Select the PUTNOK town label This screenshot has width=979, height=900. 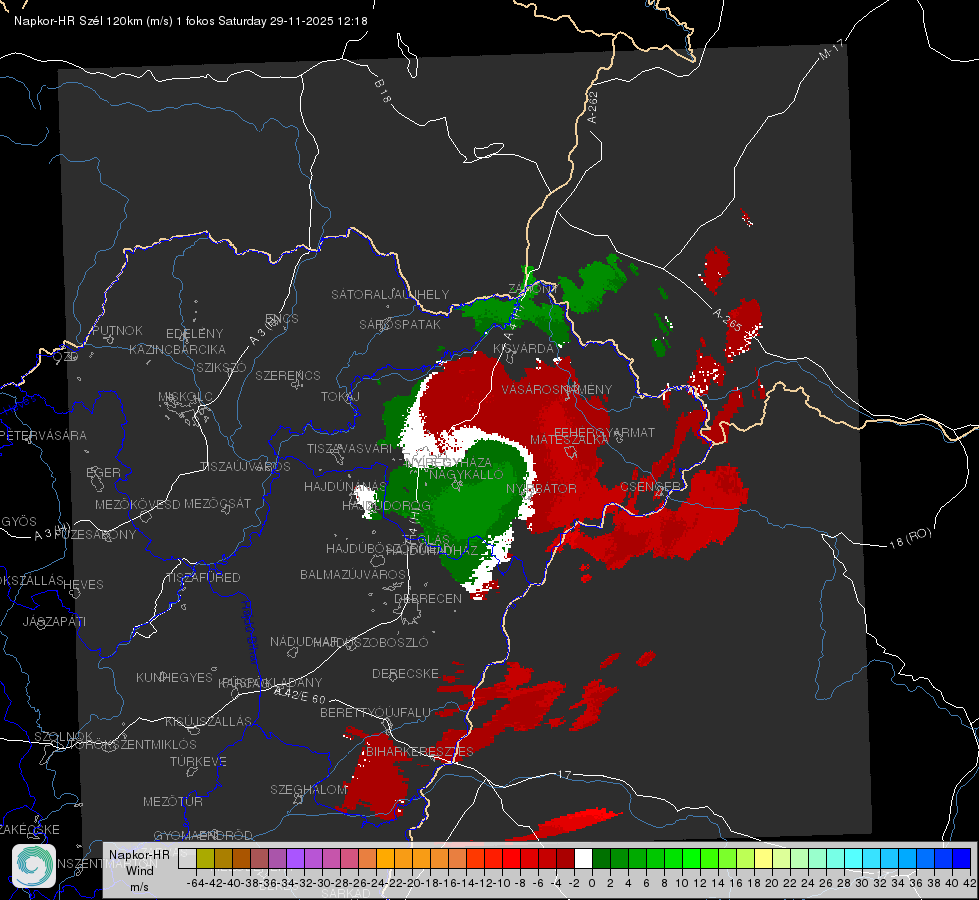click(x=117, y=330)
